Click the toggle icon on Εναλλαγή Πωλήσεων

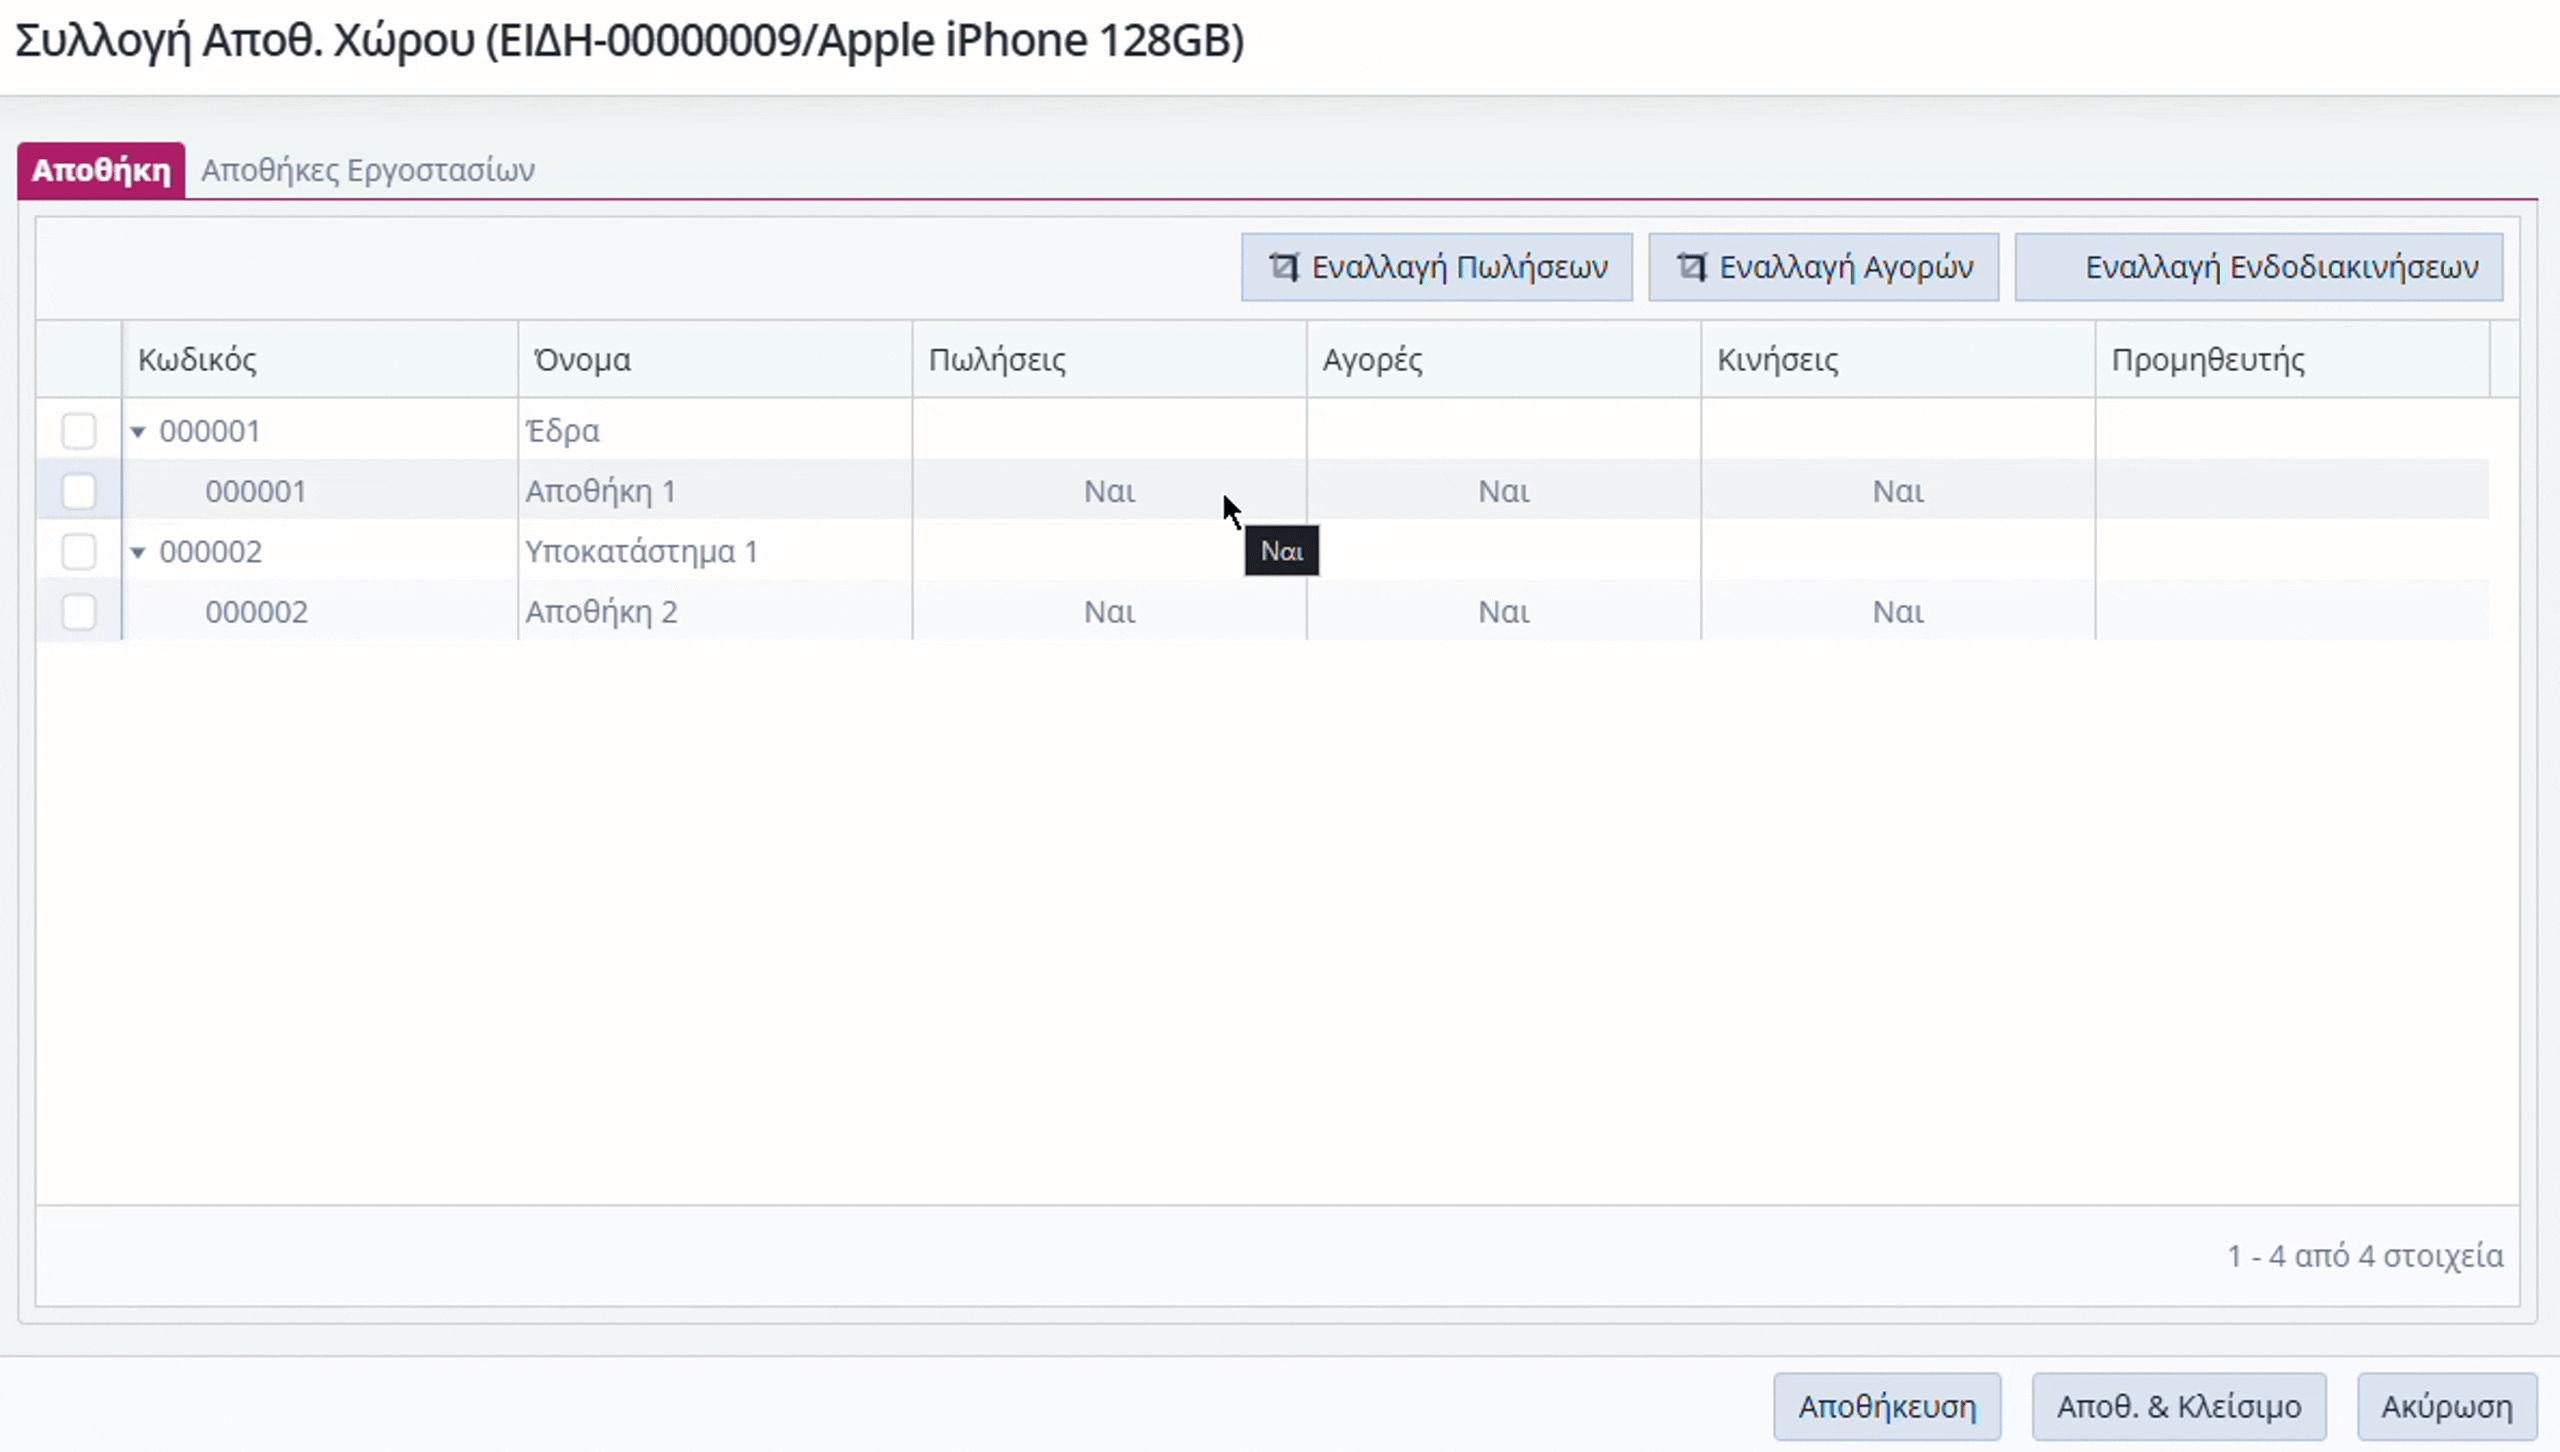click(1284, 267)
